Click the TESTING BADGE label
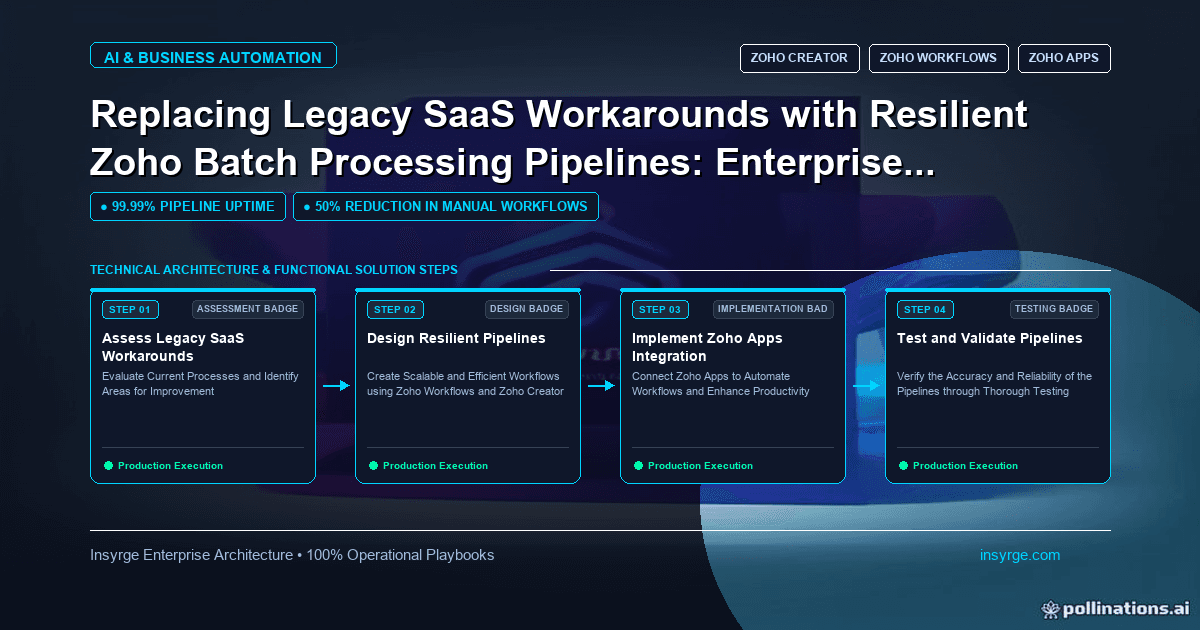Screen dimensions: 1200x630 pyautogui.click(x=1054, y=309)
